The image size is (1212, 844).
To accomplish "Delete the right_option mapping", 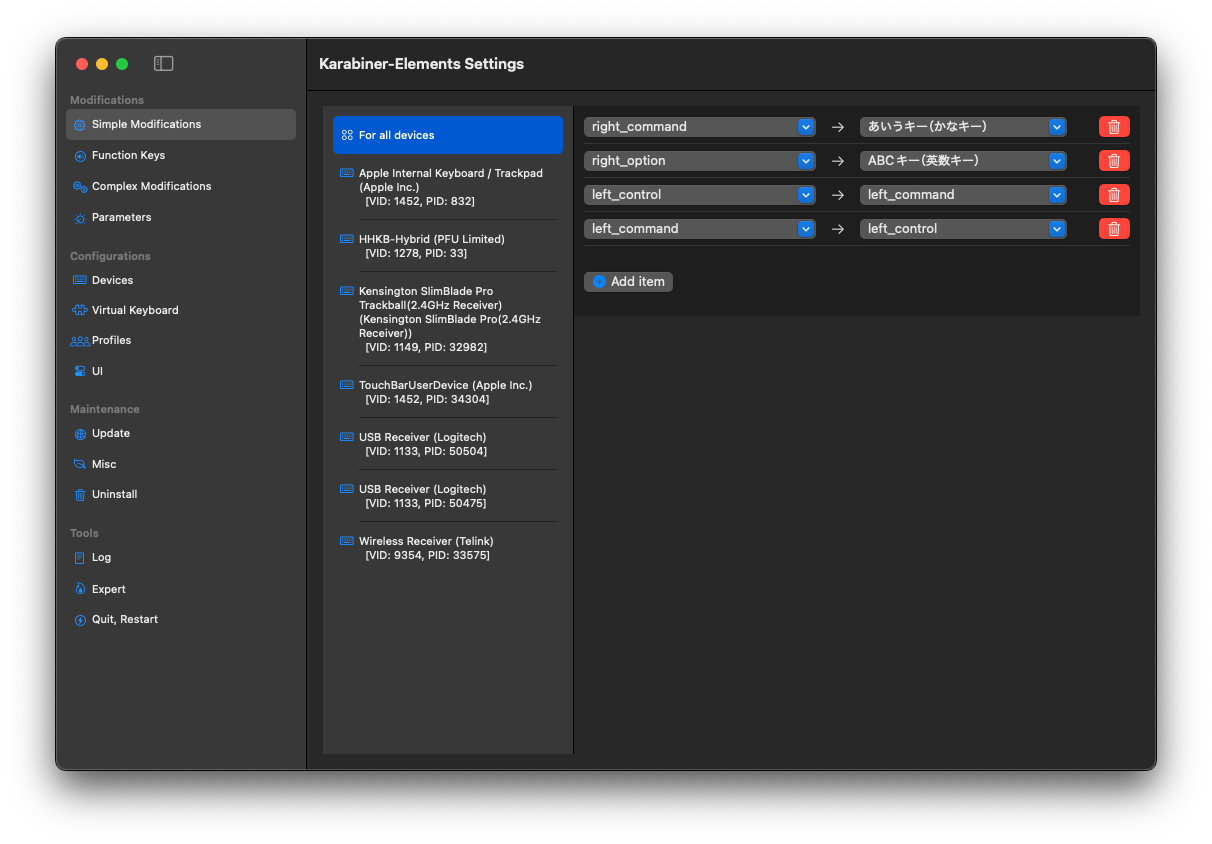I will 1114,161.
